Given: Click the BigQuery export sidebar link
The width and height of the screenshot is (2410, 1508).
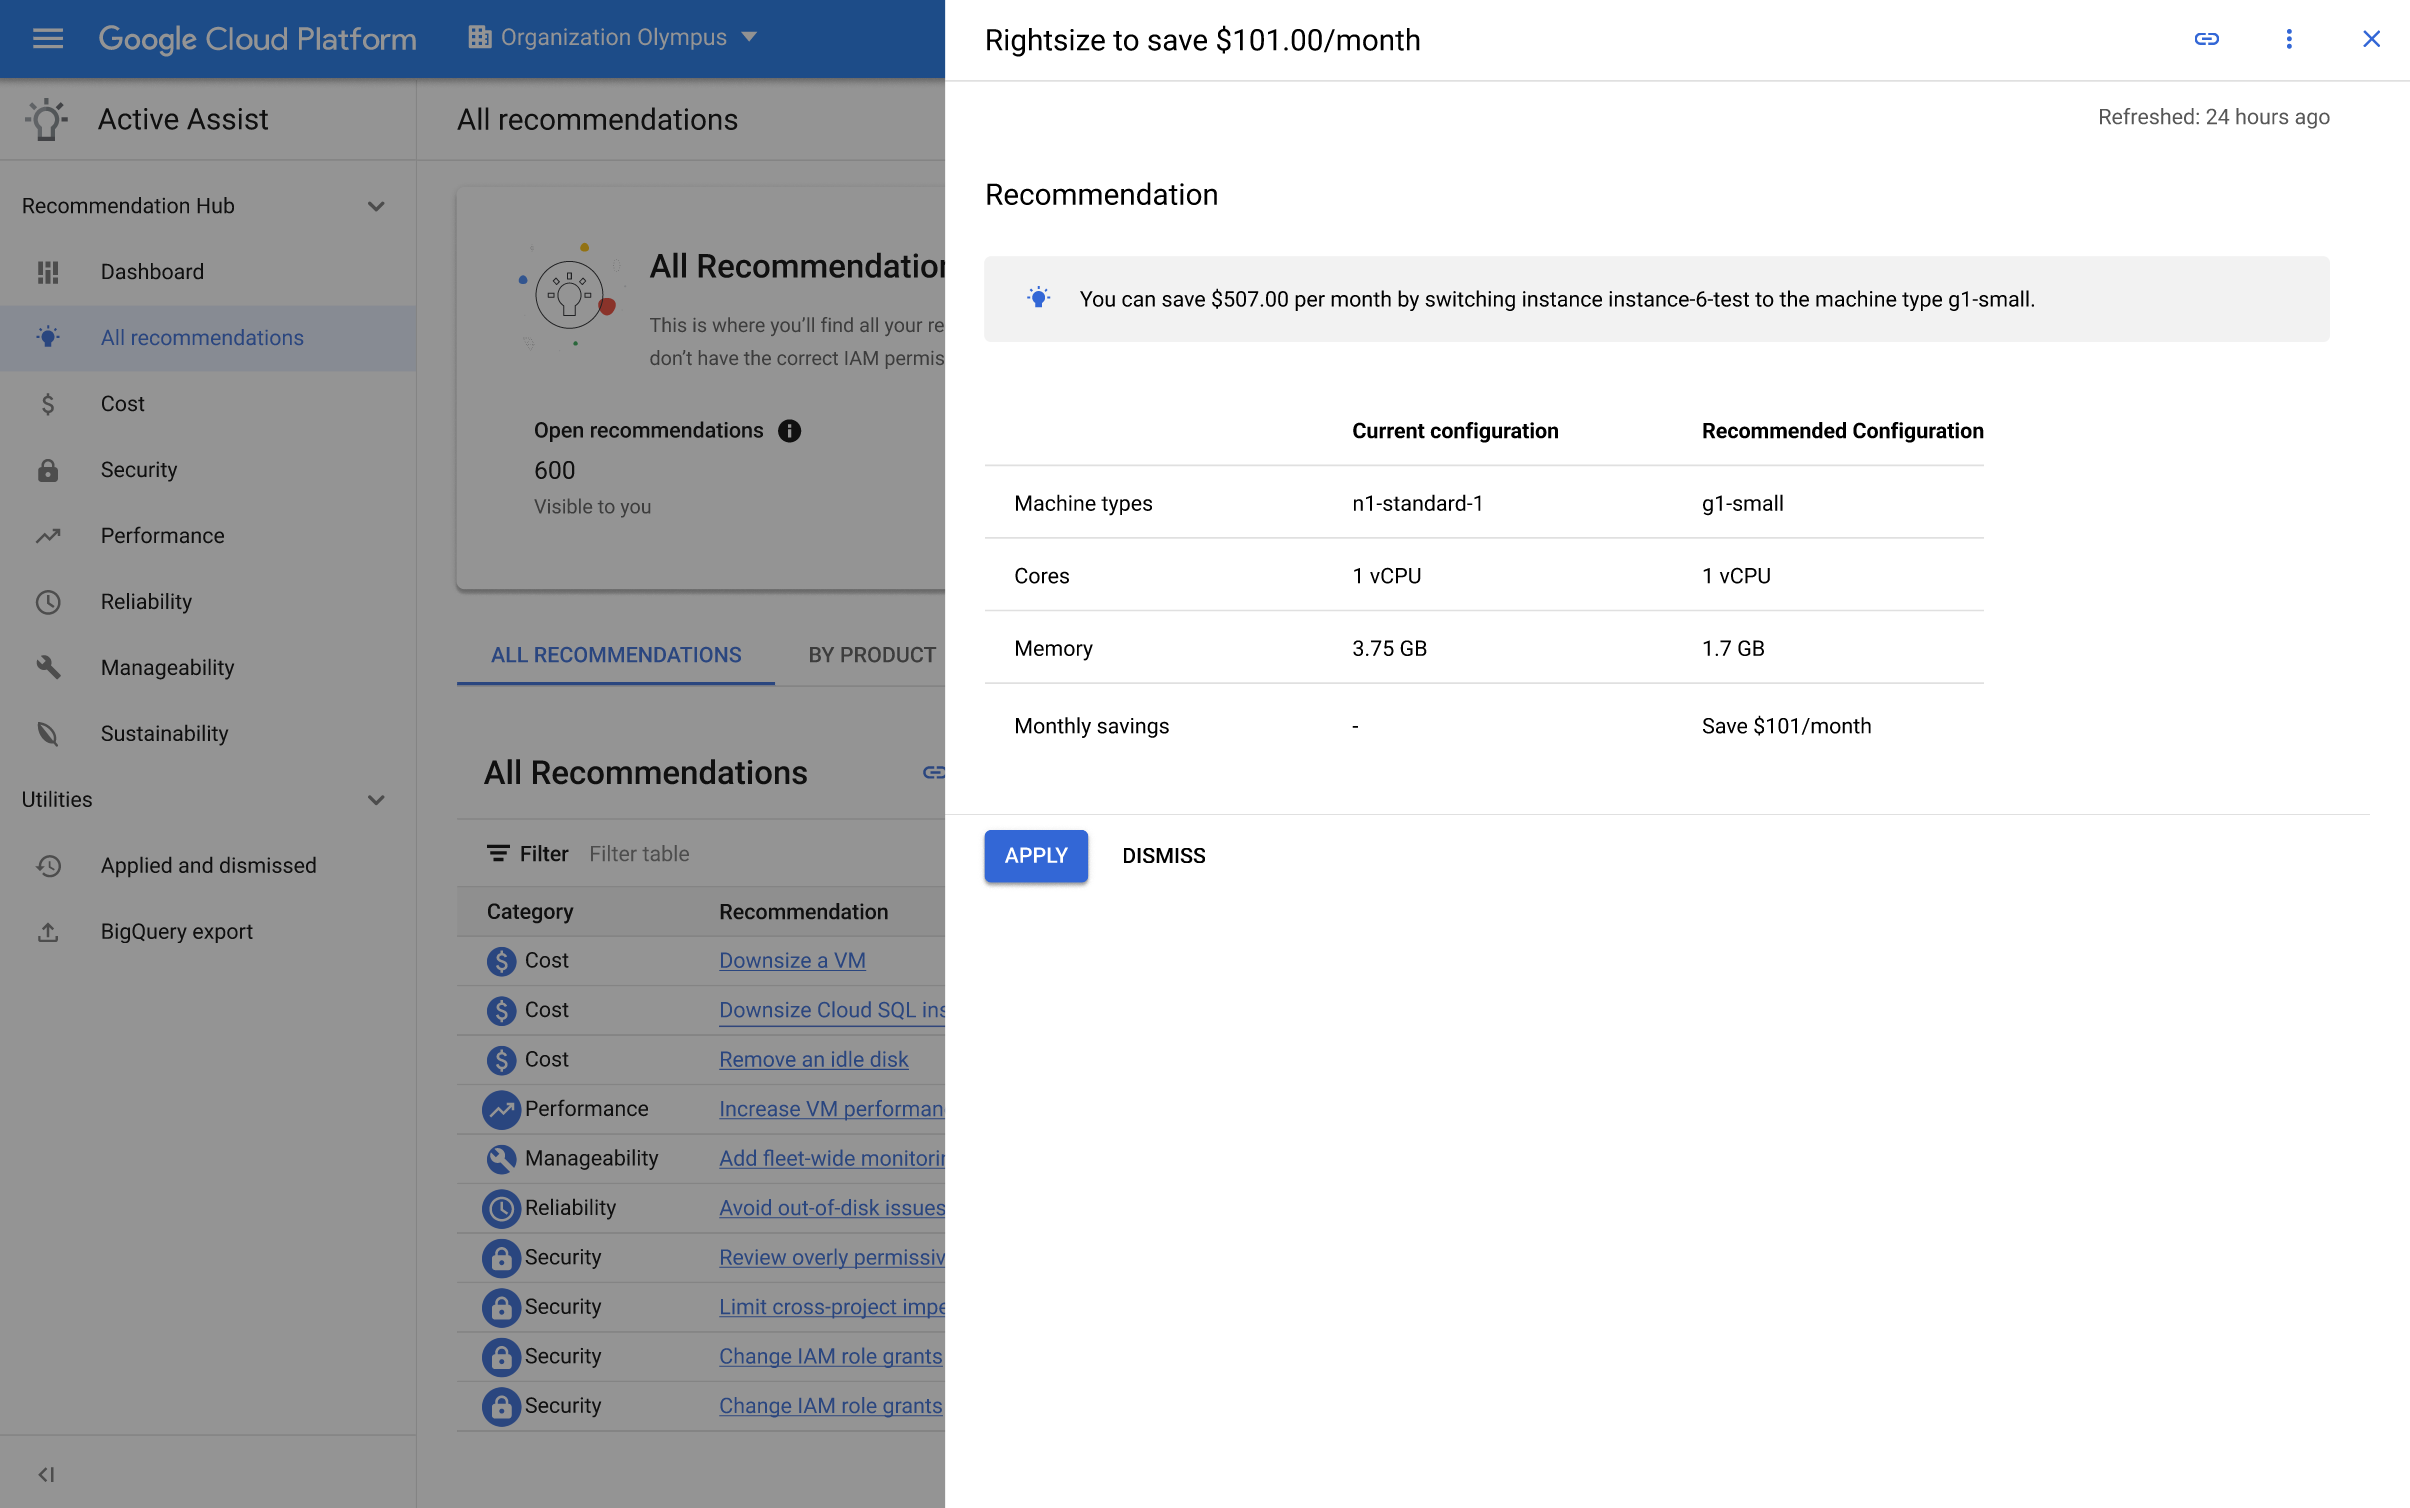Looking at the screenshot, I should pos(174,929).
